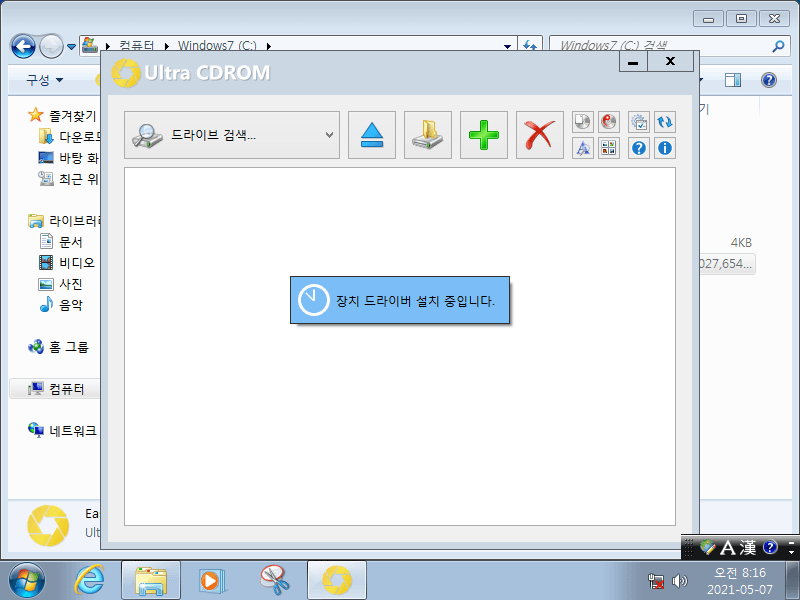Viewport: 800px width, 600px height.
Task: Click the Explorer forward arrow button
Action: [51, 46]
